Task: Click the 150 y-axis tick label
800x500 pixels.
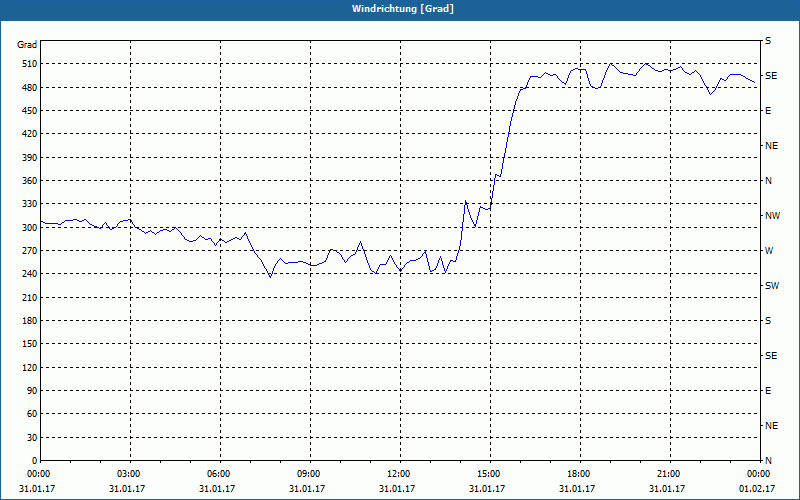Action: (30, 344)
